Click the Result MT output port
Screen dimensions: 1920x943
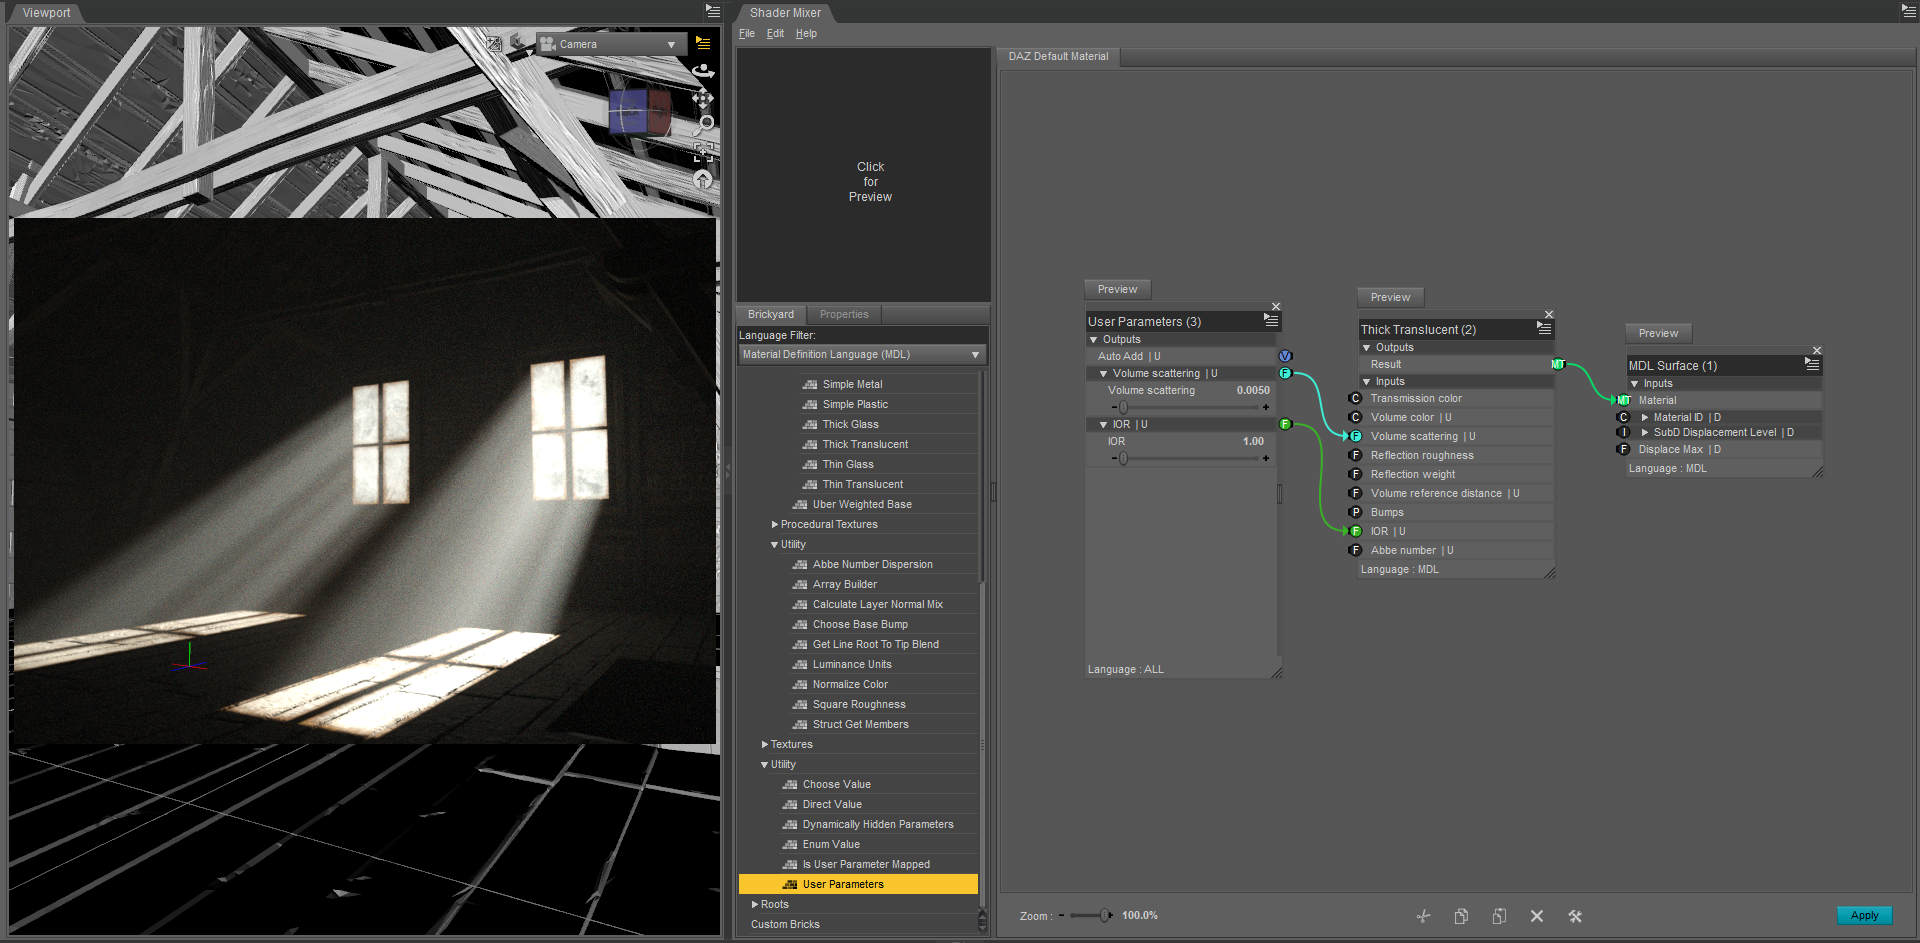[x=1558, y=364]
